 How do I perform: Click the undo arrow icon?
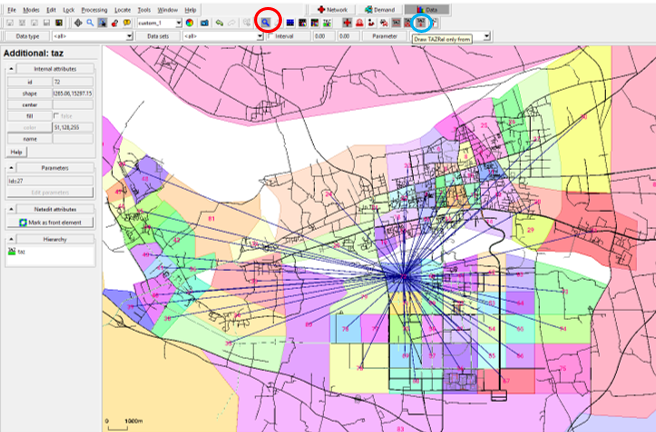pos(219,21)
